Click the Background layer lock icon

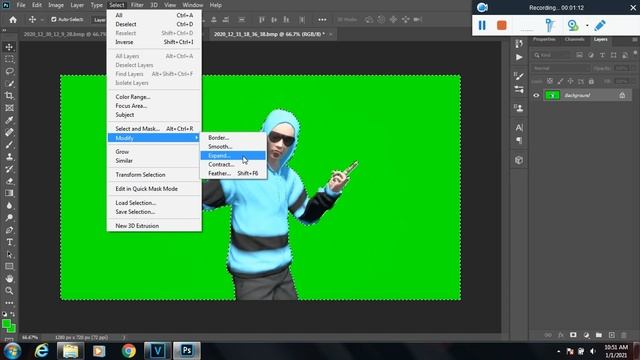[622, 96]
